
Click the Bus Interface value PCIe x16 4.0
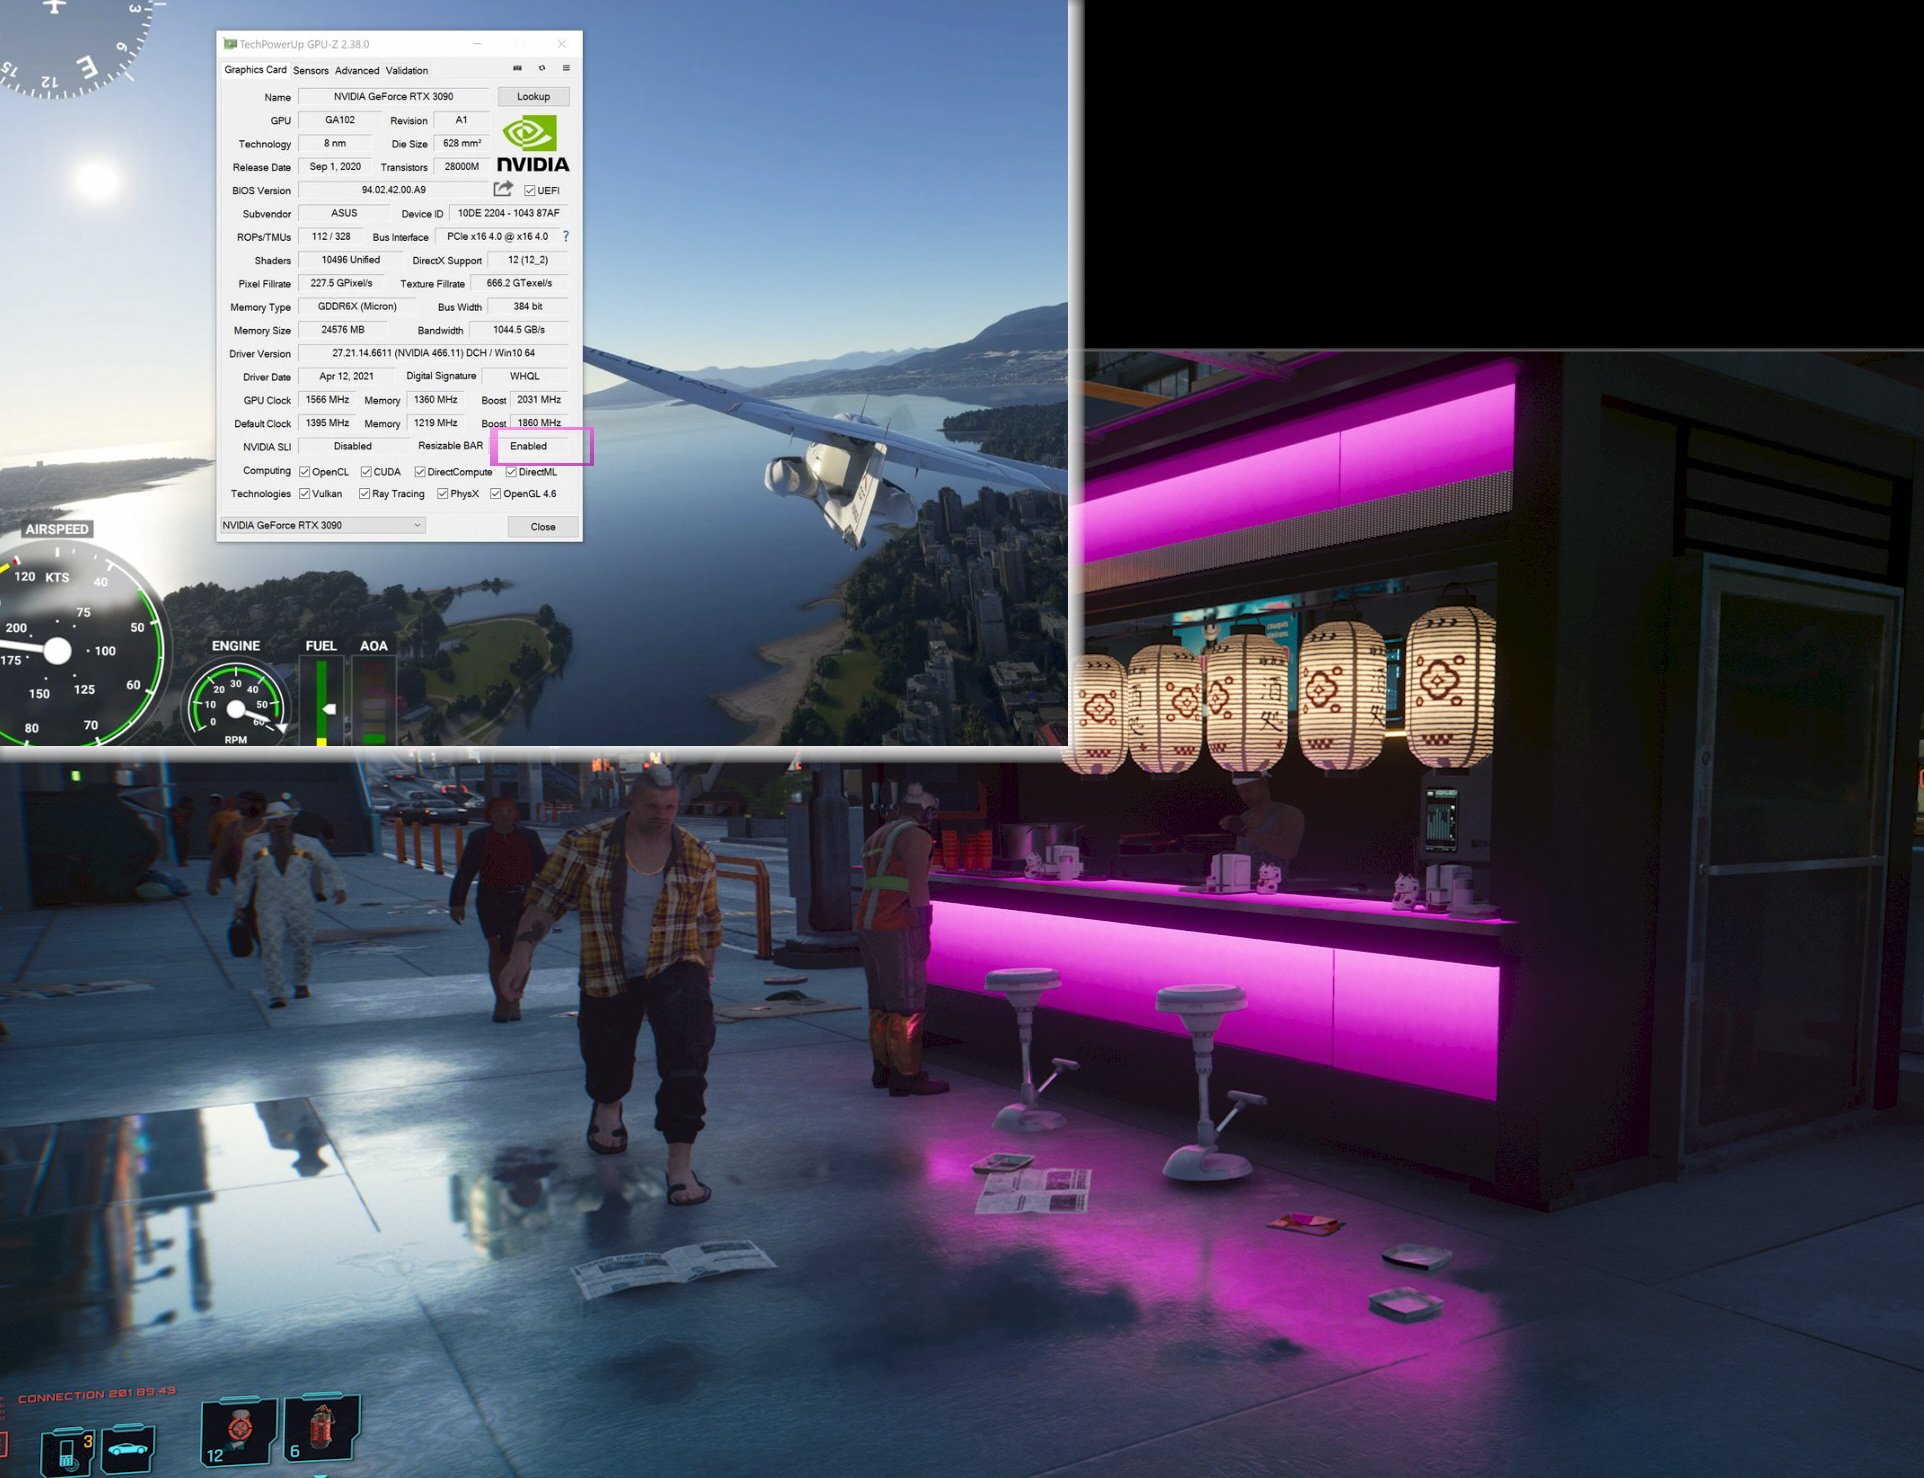tap(497, 237)
